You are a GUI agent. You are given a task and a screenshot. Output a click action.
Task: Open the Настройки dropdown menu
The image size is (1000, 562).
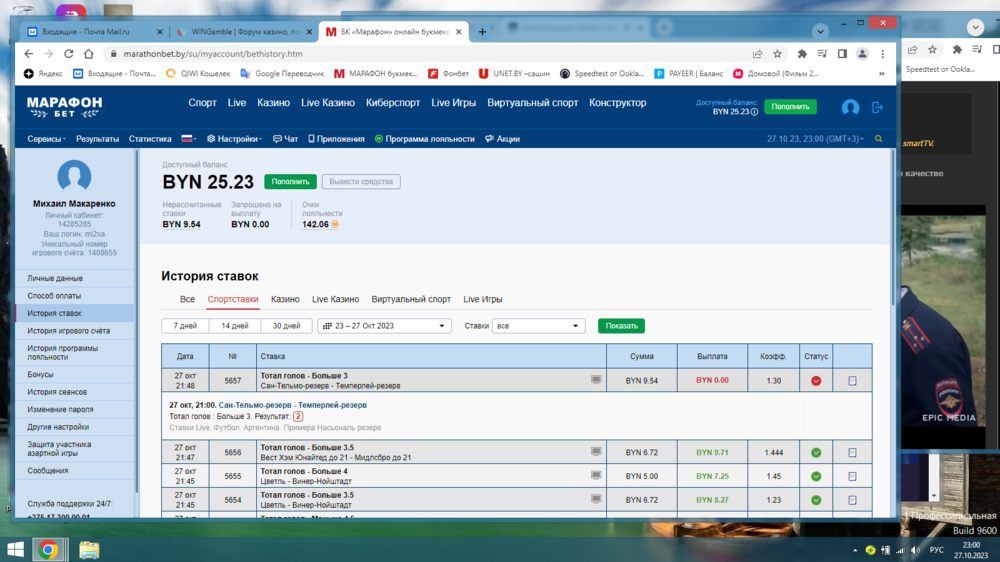(x=236, y=139)
